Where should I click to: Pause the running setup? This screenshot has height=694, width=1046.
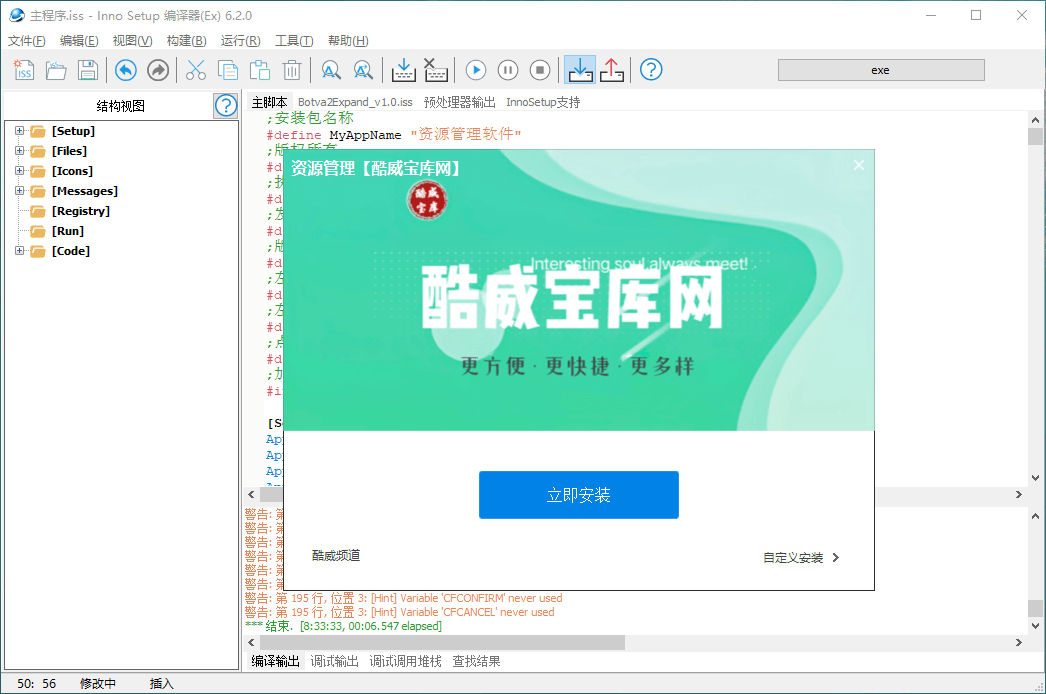[508, 70]
